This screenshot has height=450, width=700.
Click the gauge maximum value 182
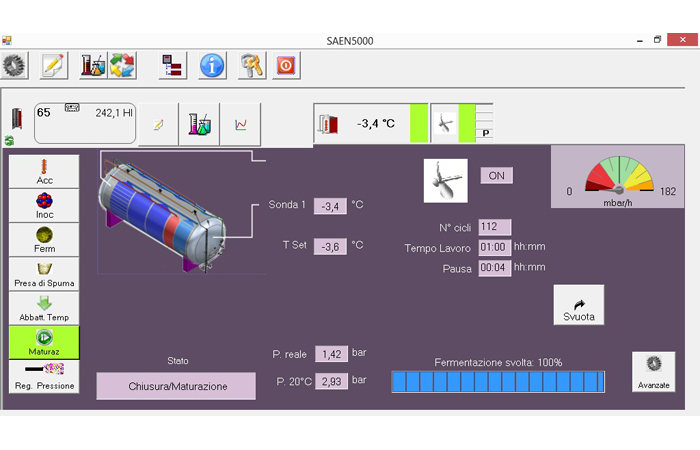pyautogui.click(x=668, y=192)
